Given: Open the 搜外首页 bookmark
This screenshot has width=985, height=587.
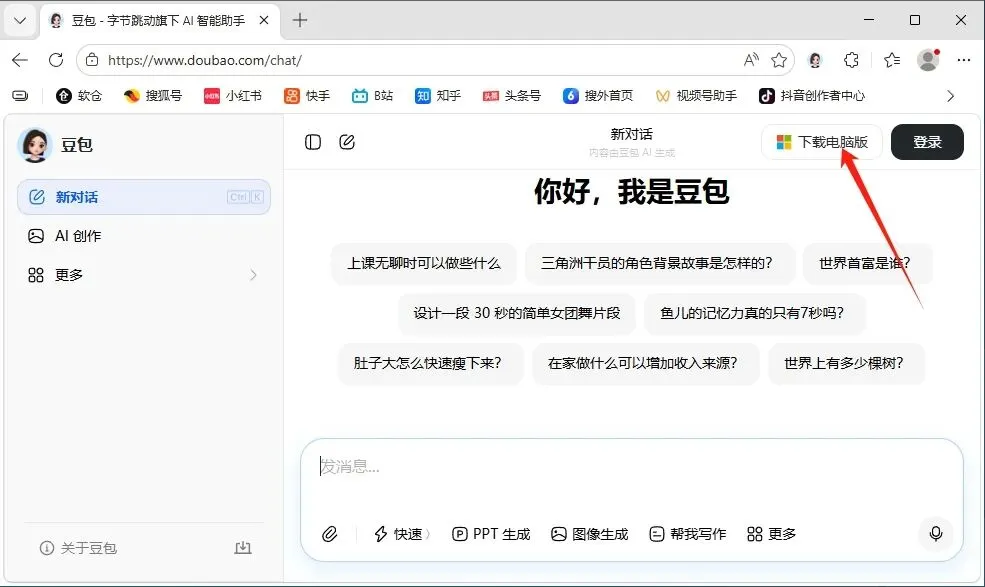Looking at the screenshot, I should [x=598, y=96].
